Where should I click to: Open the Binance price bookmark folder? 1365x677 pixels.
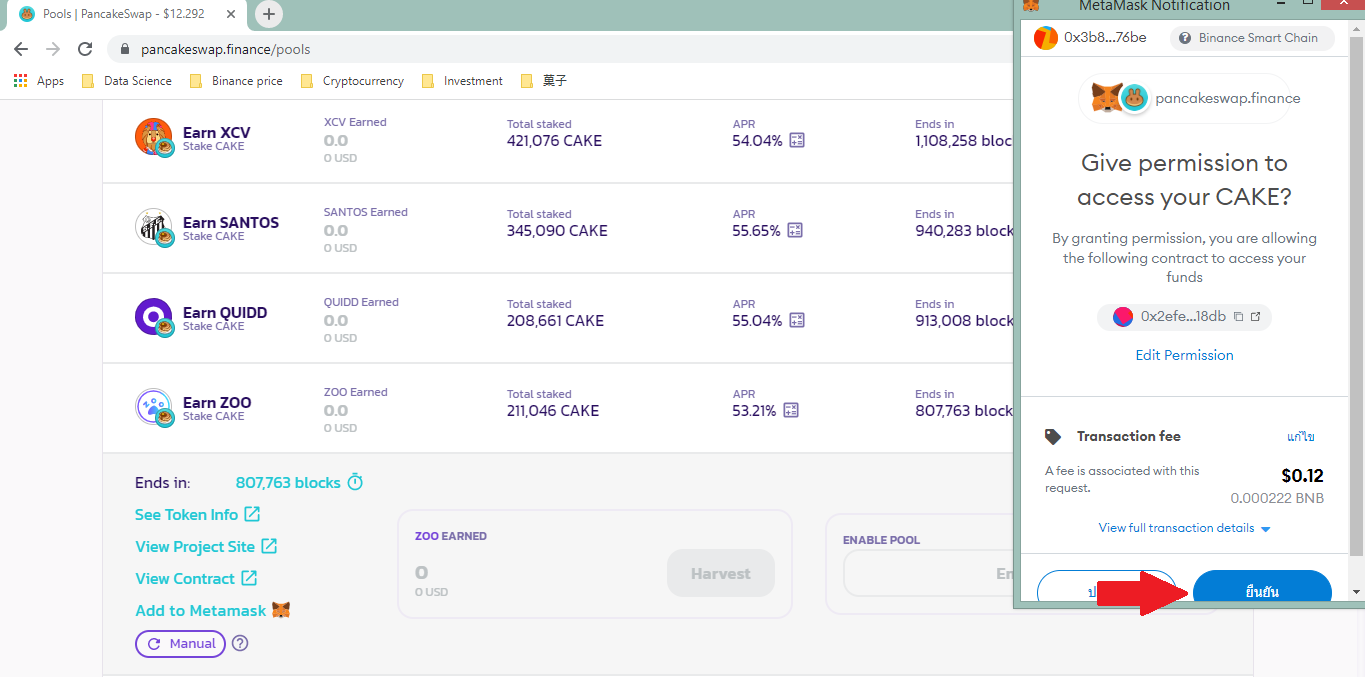click(x=236, y=81)
